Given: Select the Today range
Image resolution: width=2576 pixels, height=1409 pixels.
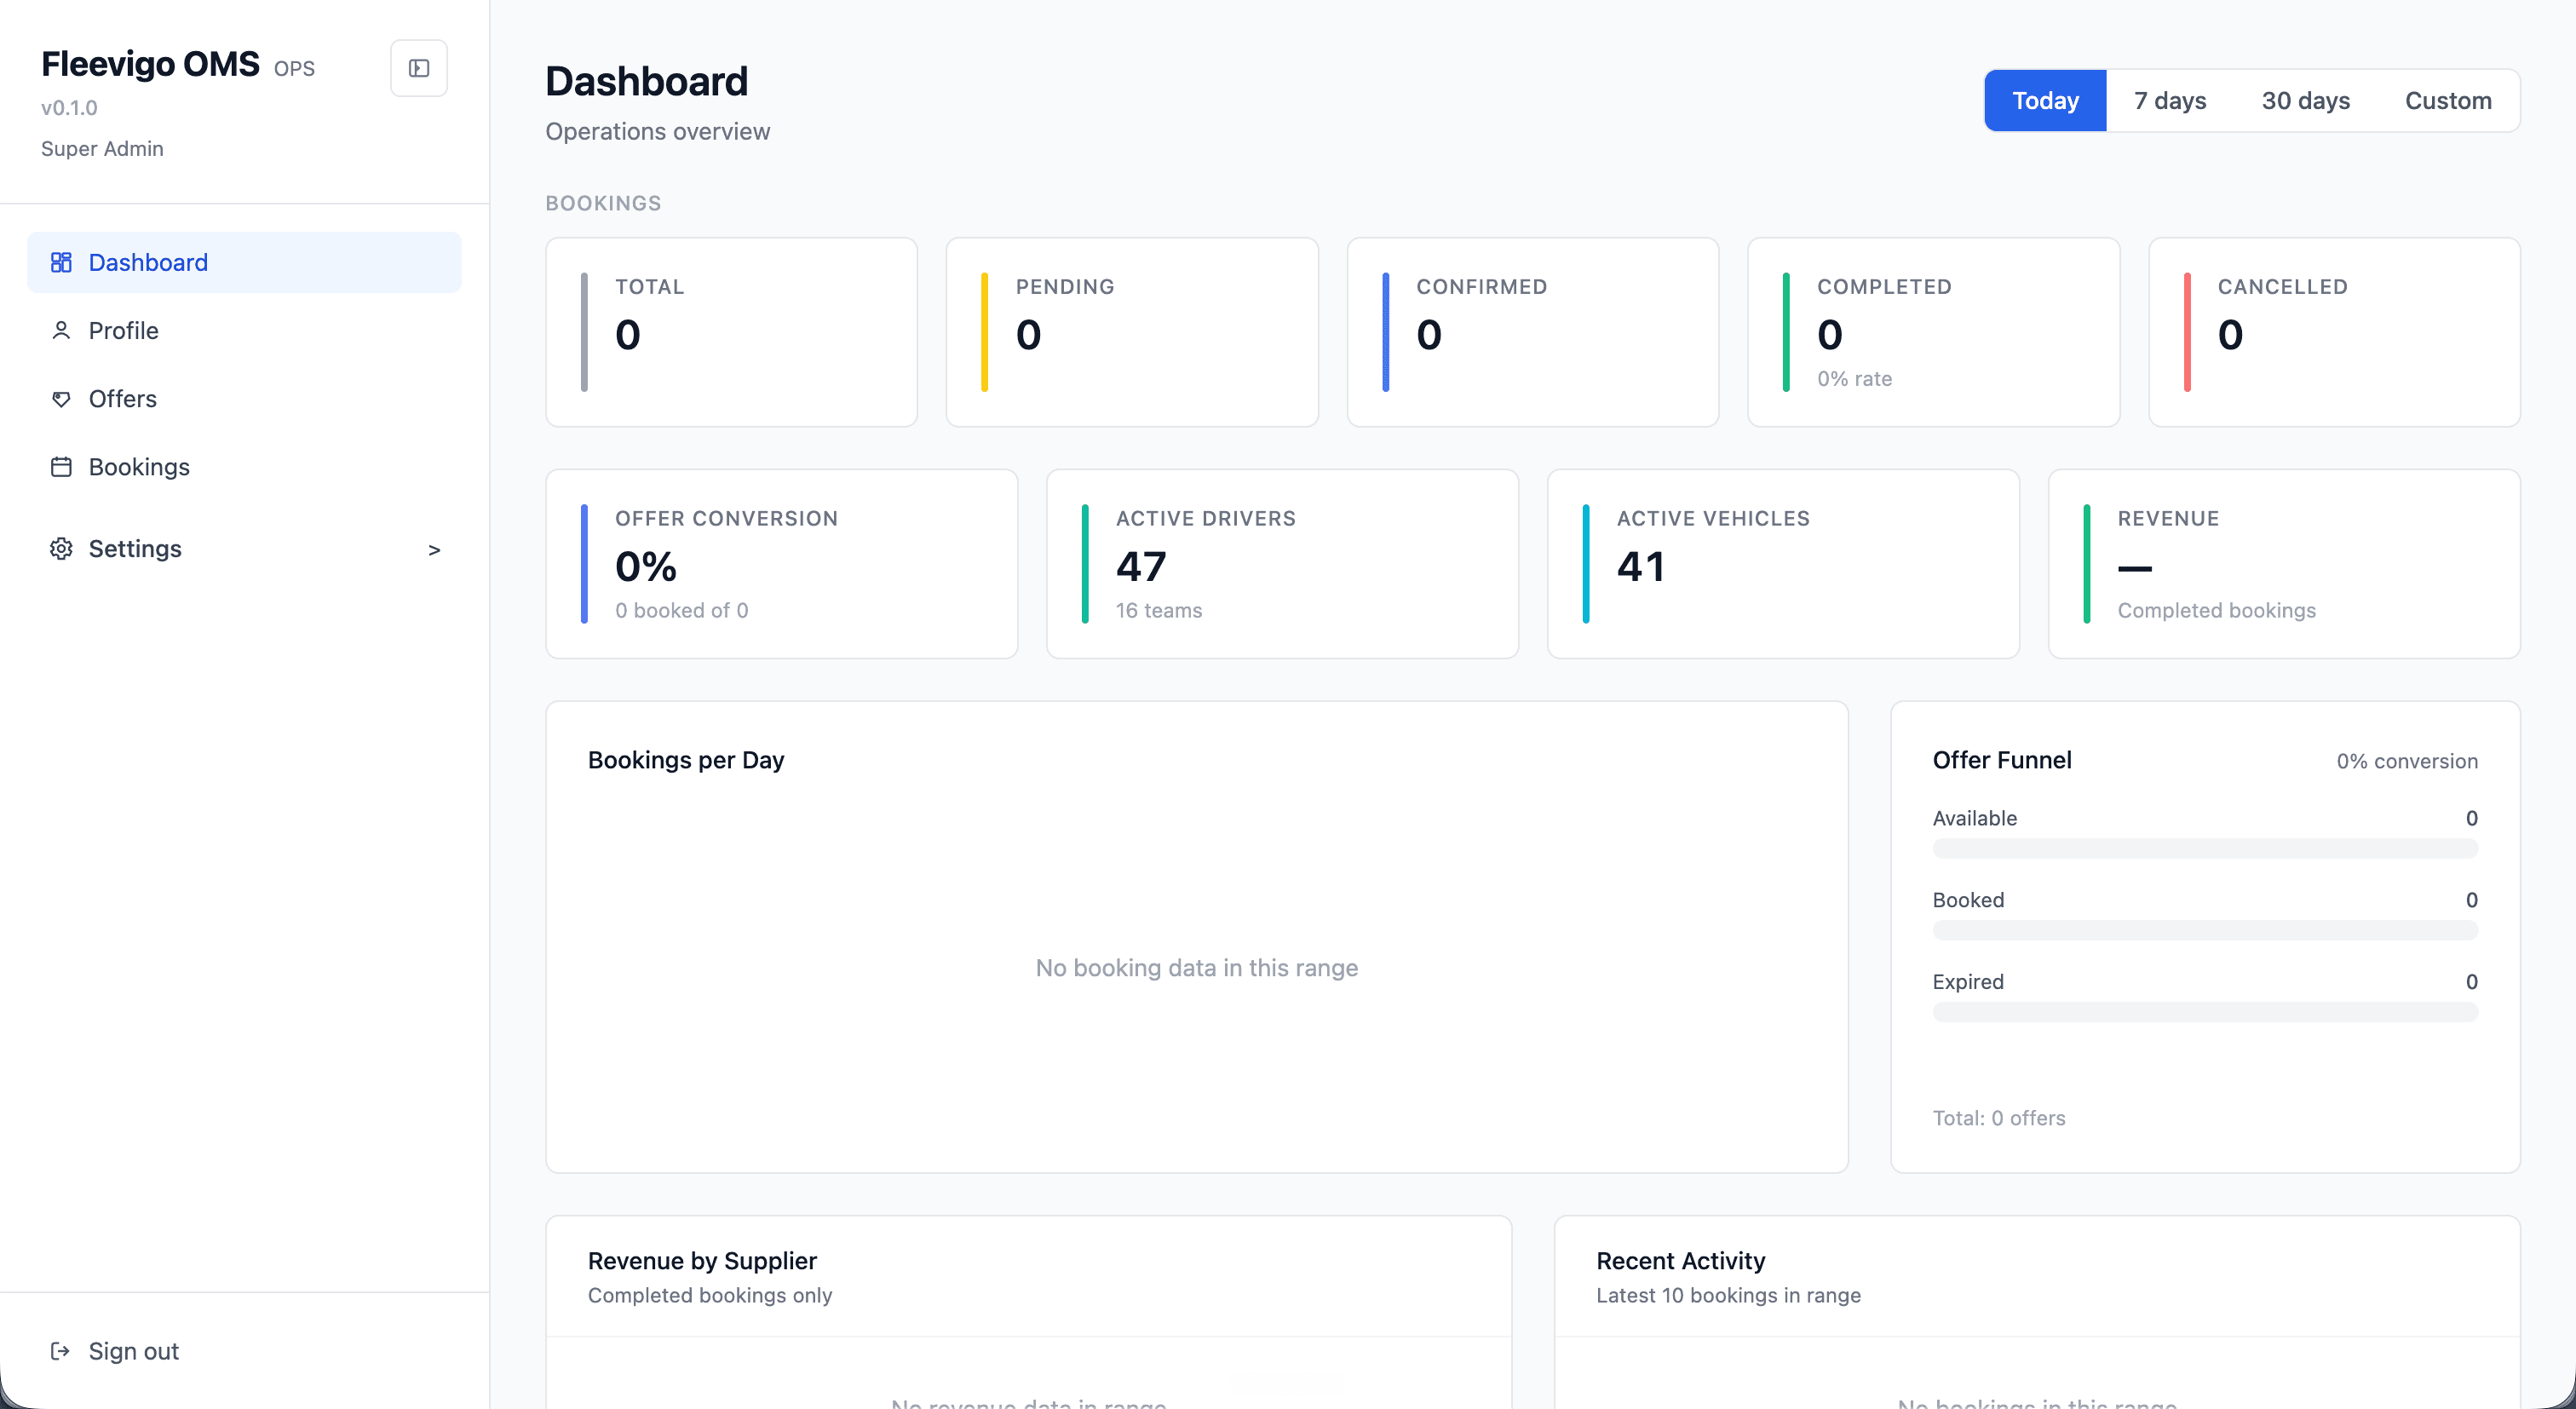Looking at the screenshot, I should [2045, 100].
